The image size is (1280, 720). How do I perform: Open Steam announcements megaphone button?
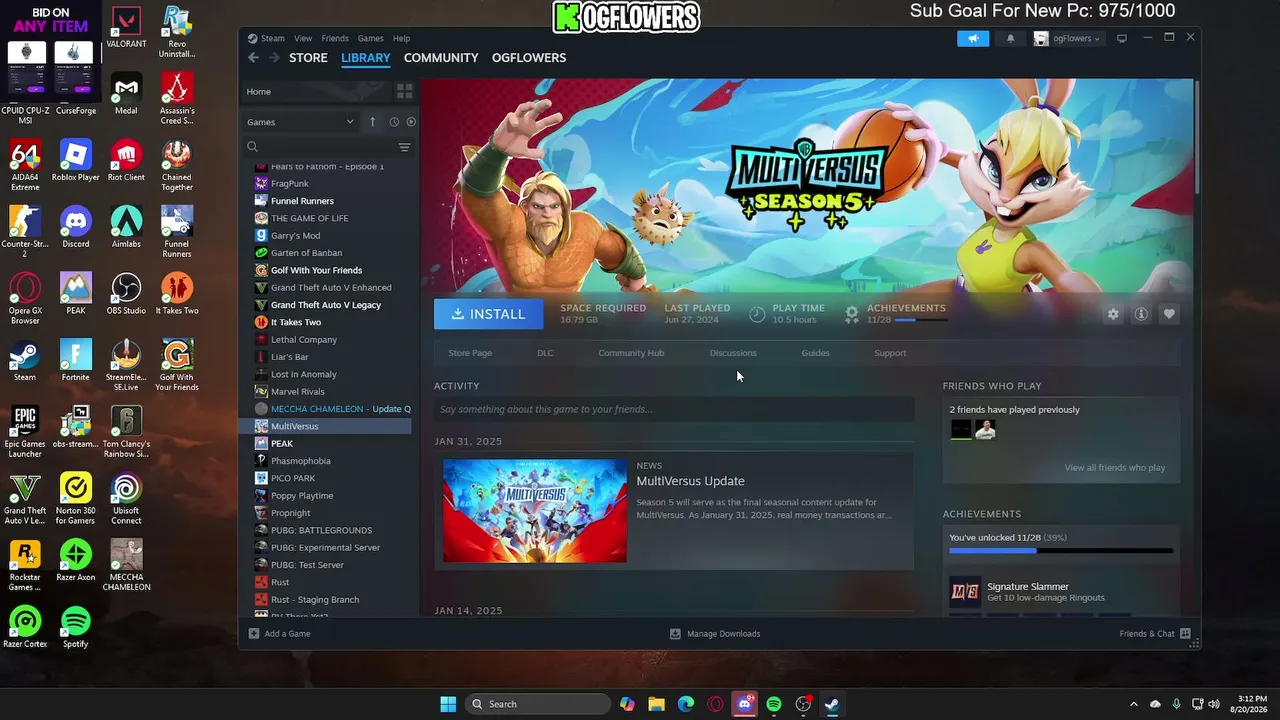point(973,38)
